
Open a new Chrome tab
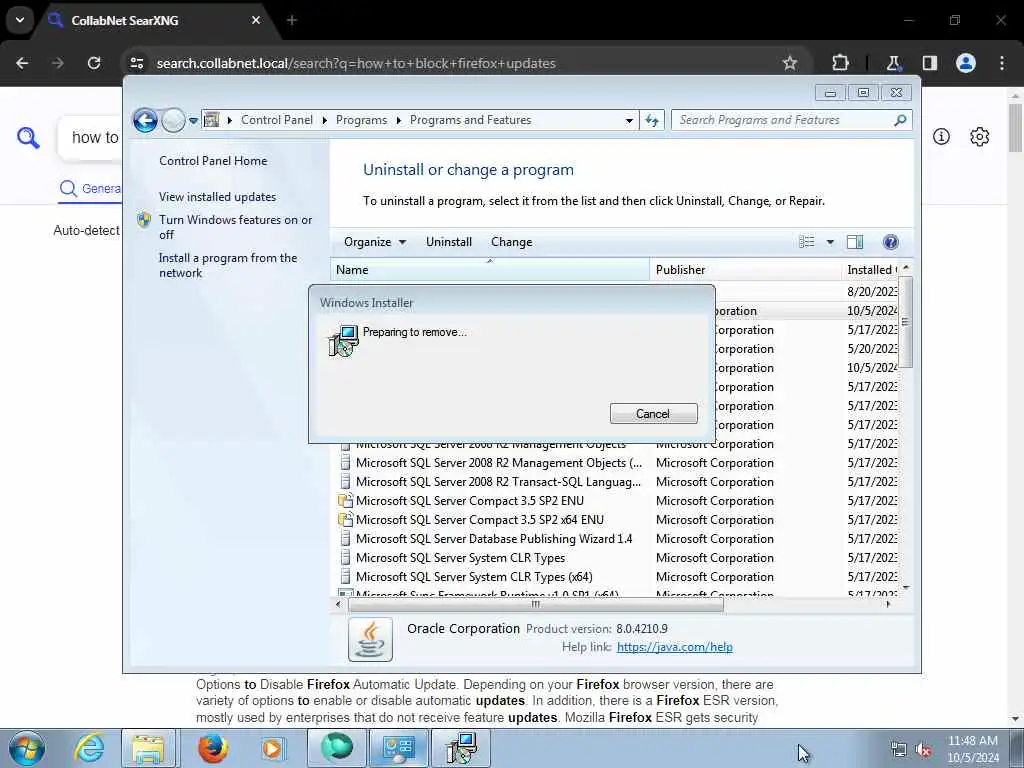coord(292,20)
